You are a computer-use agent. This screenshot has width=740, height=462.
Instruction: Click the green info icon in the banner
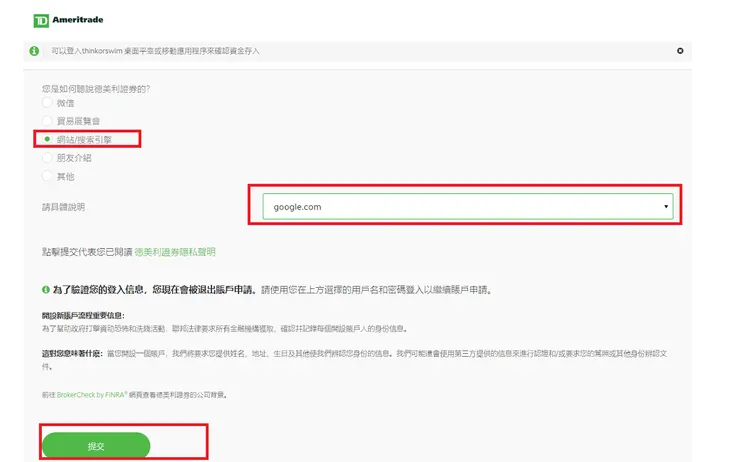34,51
